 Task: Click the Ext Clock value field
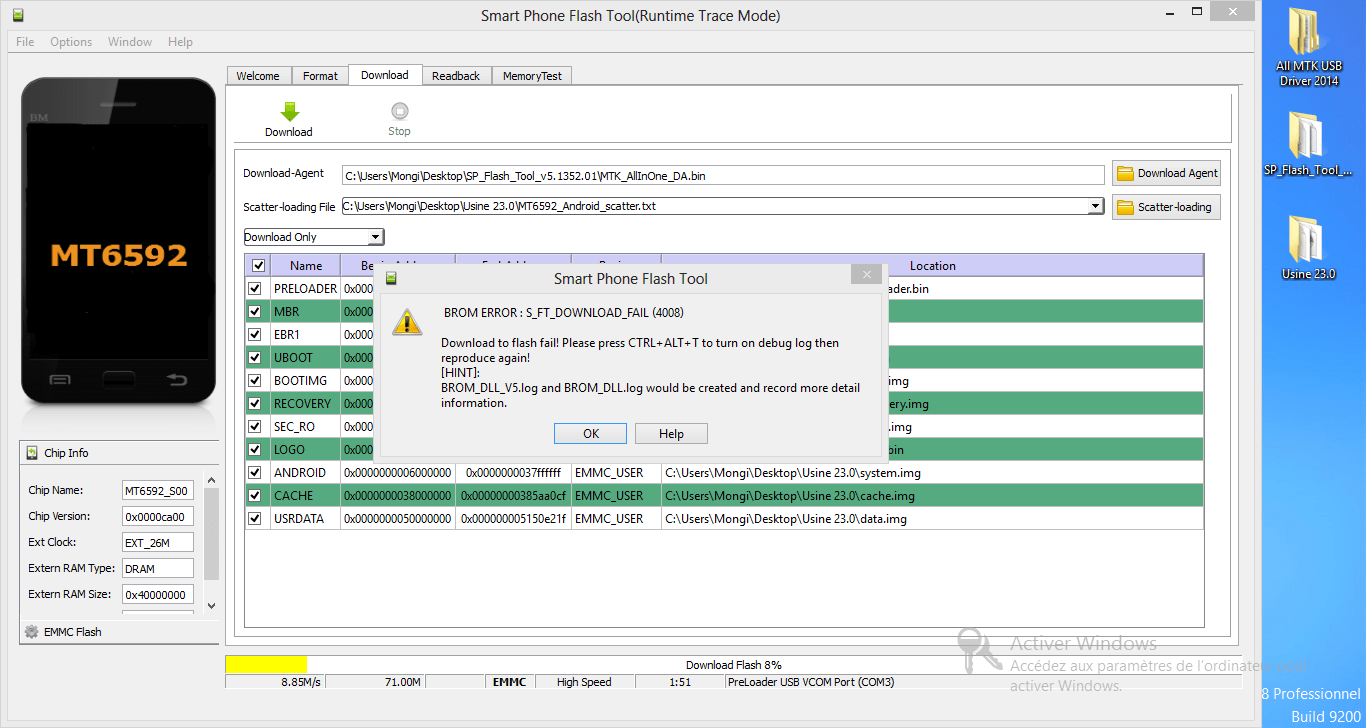158,543
